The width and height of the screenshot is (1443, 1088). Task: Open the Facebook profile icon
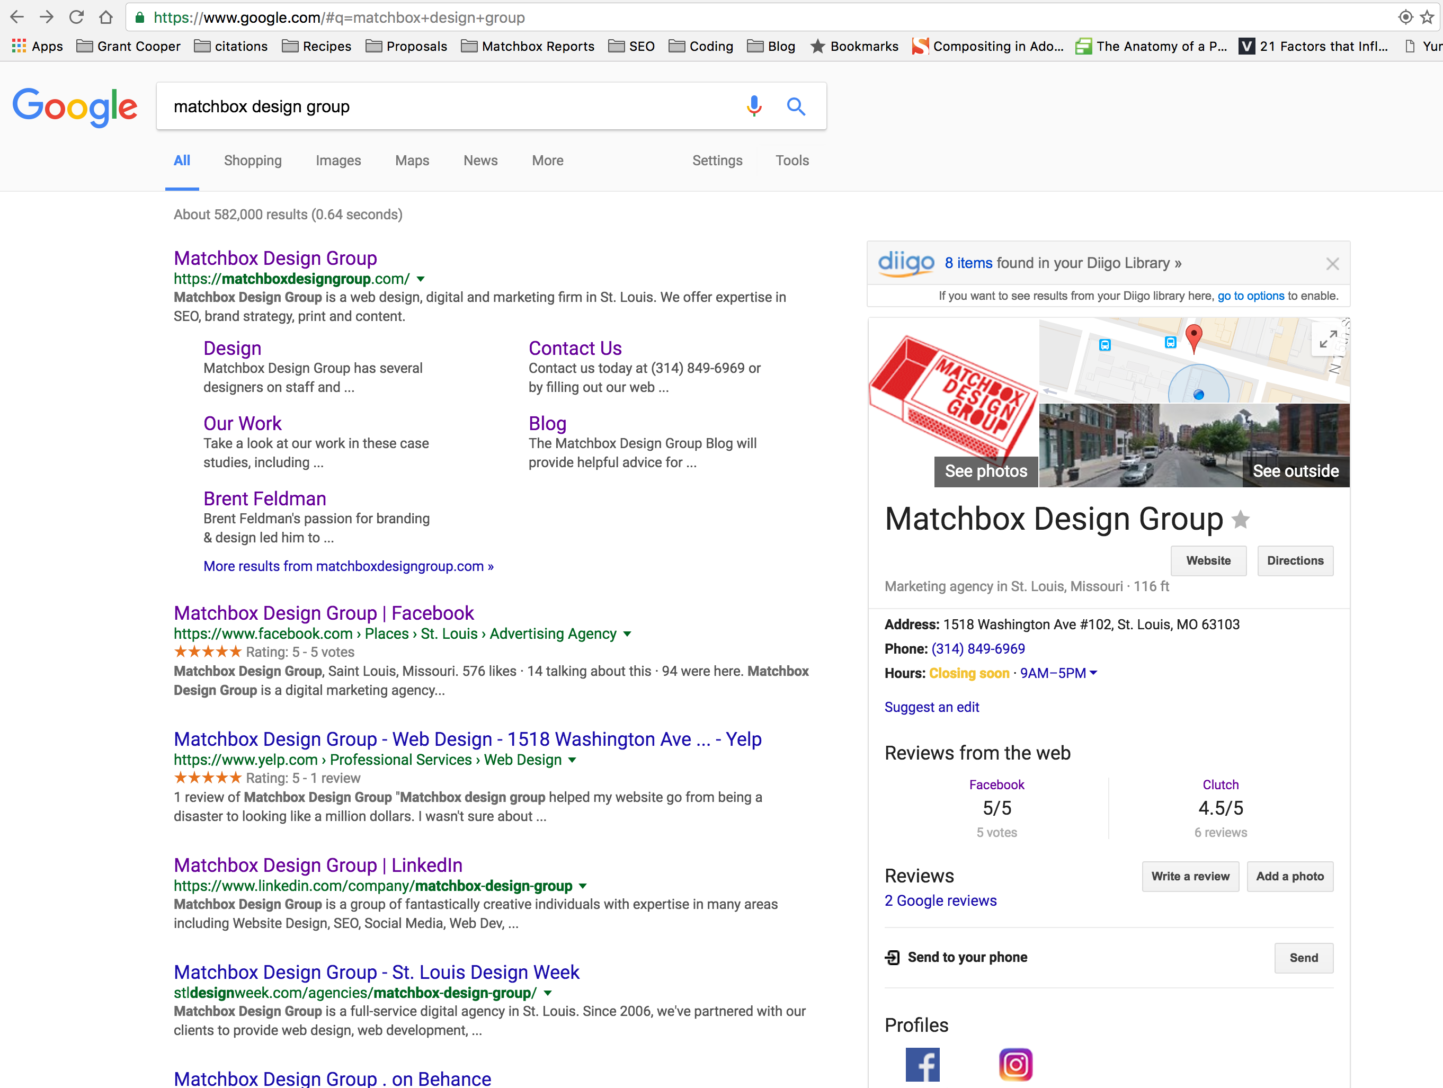[x=922, y=1064]
